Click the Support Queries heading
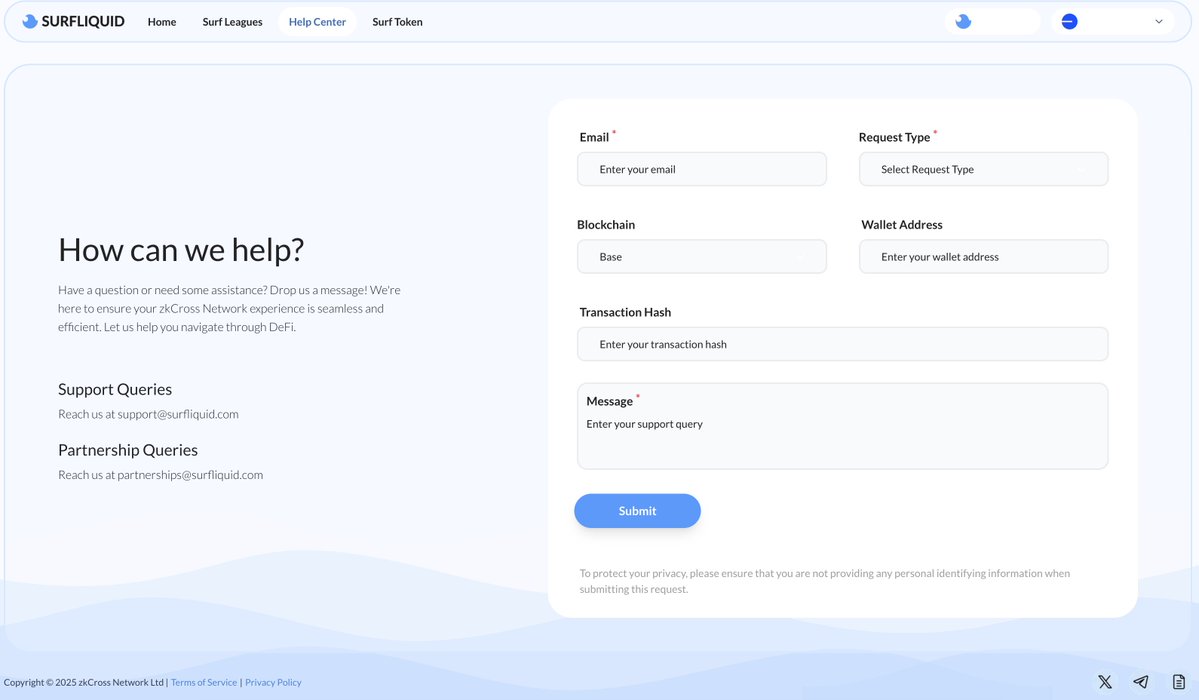The height and width of the screenshot is (700, 1199). [115, 389]
